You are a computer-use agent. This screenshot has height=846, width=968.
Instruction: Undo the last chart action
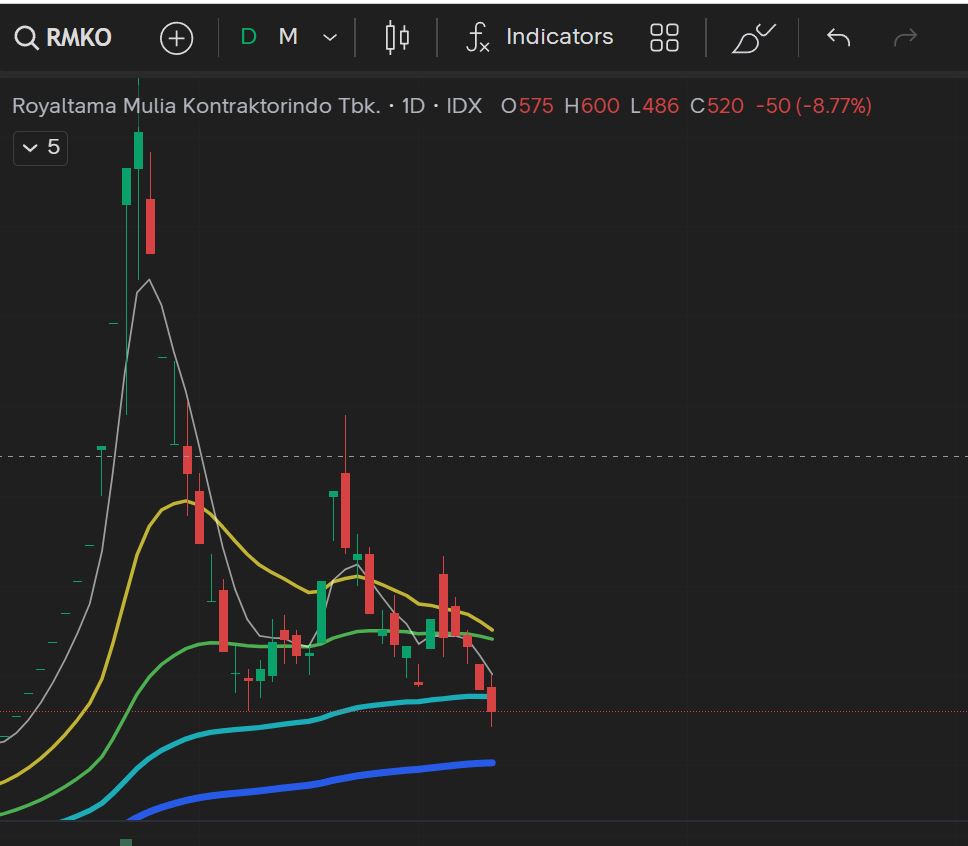click(838, 38)
